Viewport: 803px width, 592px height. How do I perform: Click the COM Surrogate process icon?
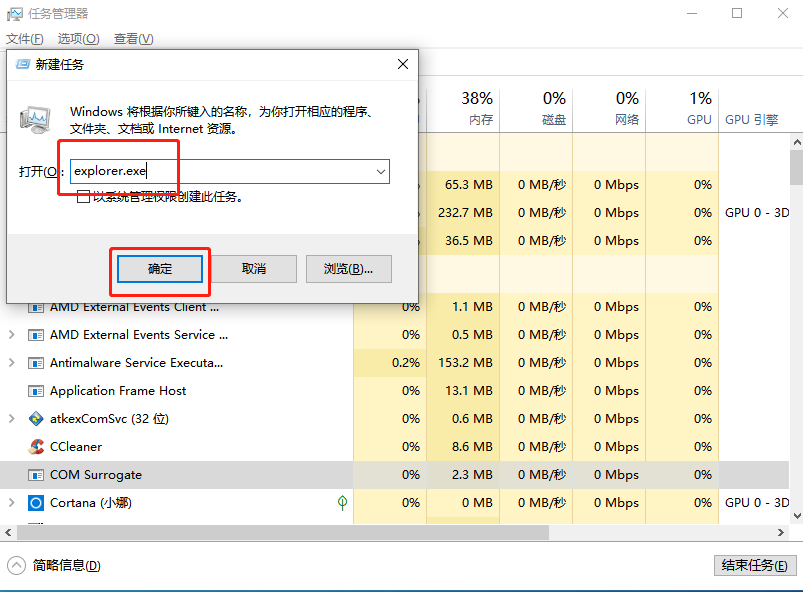pos(36,475)
